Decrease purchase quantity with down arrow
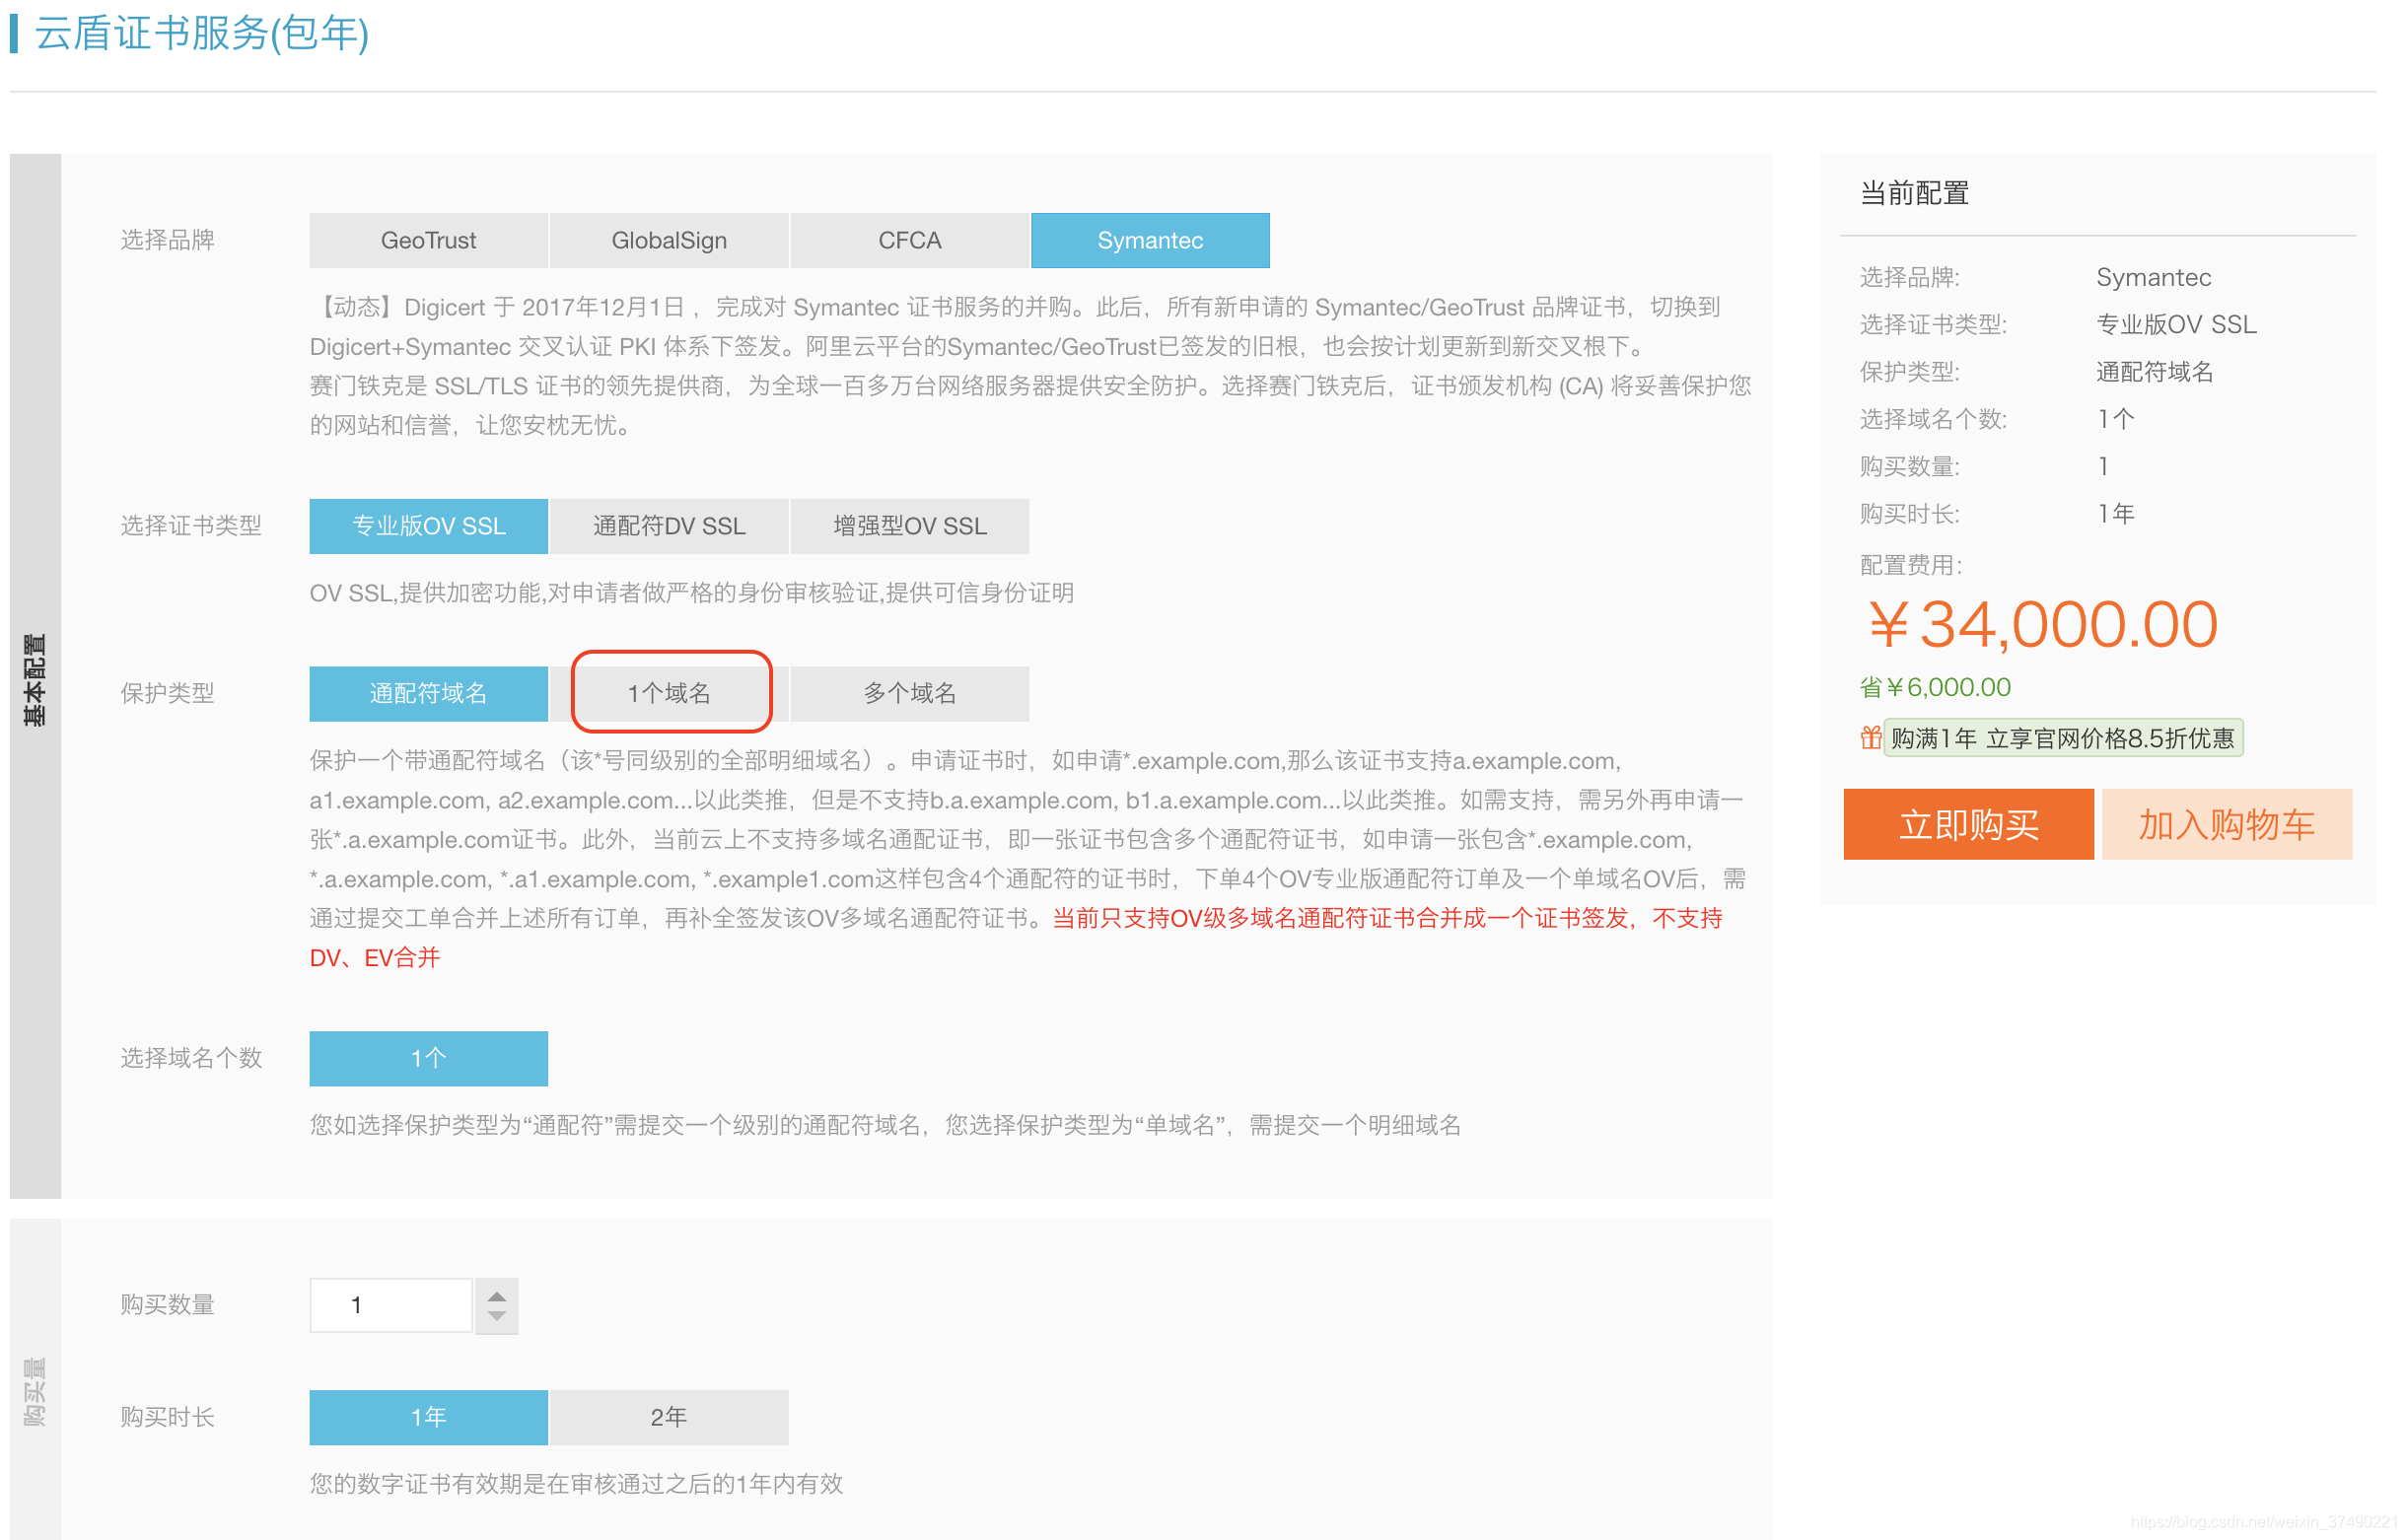2406x1540 pixels. pyautogui.click(x=497, y=1318)
